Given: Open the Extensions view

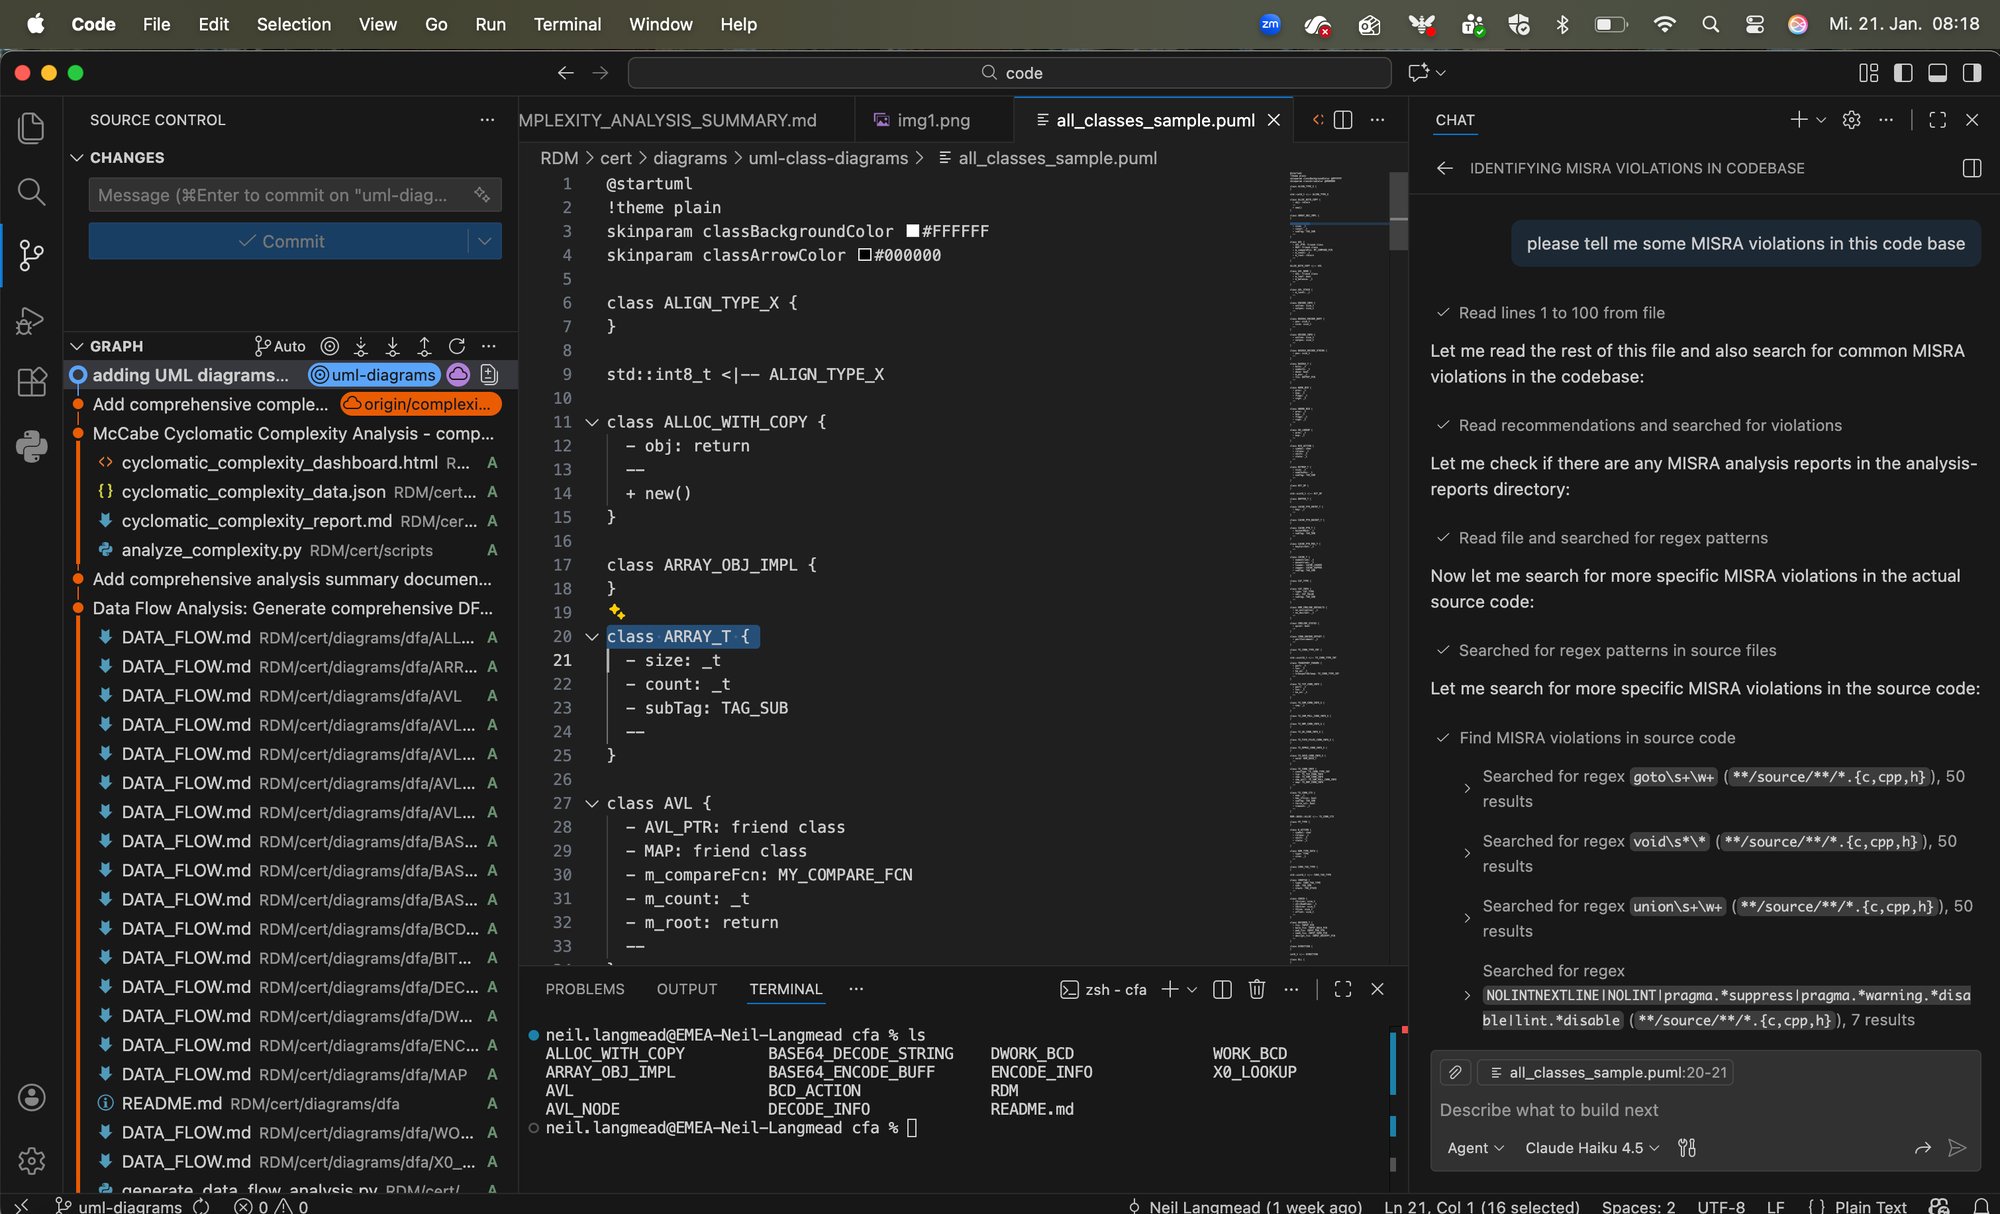Looking at the screenshot, I should 31,382.
